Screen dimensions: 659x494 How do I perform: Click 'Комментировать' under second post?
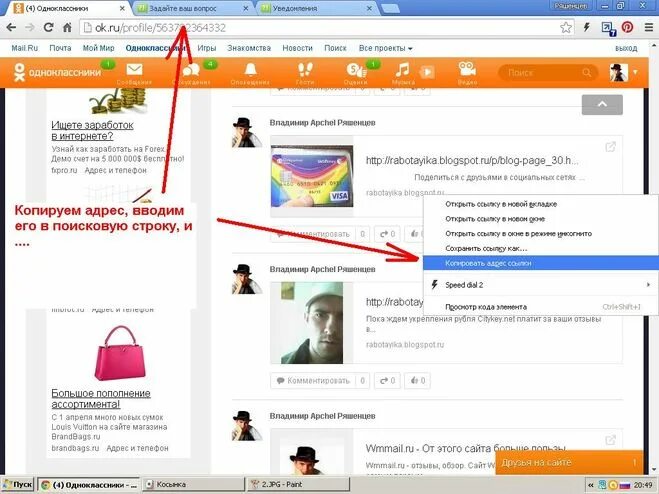[314, 381]
